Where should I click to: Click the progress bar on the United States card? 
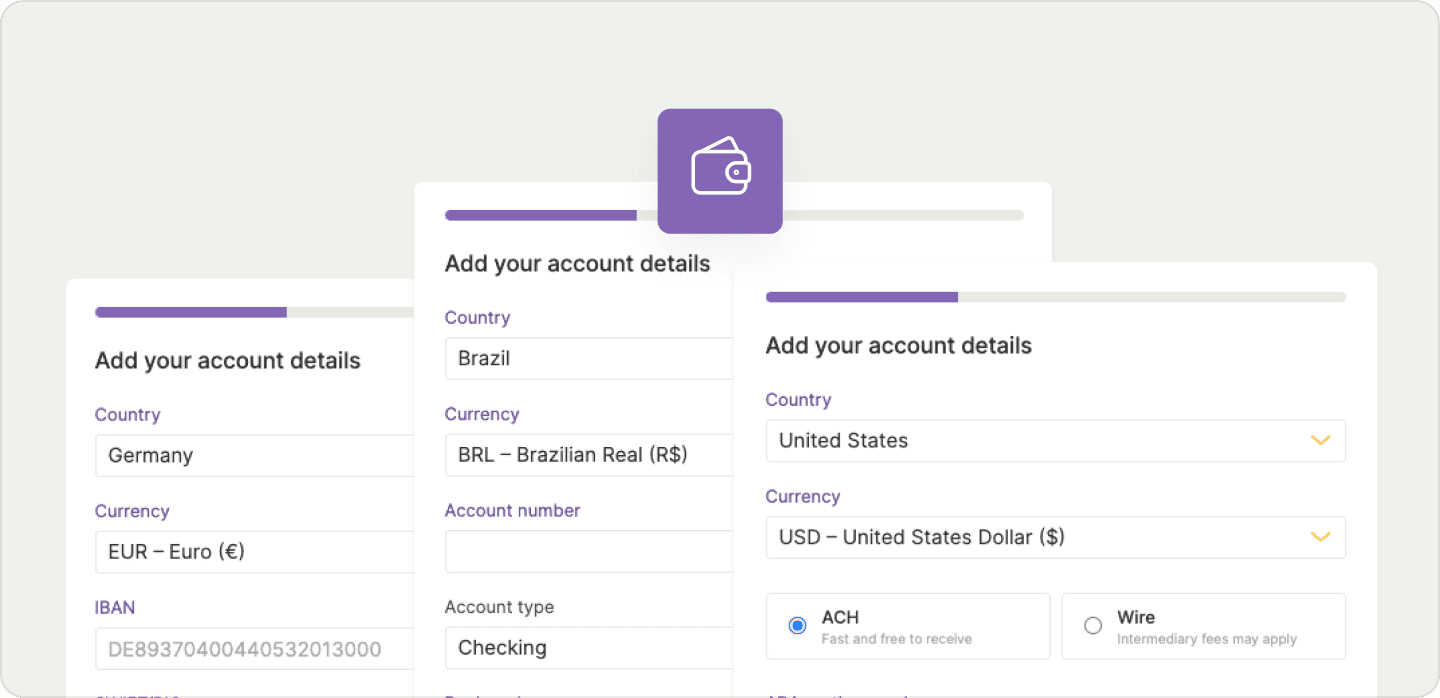coord(1055,296)
